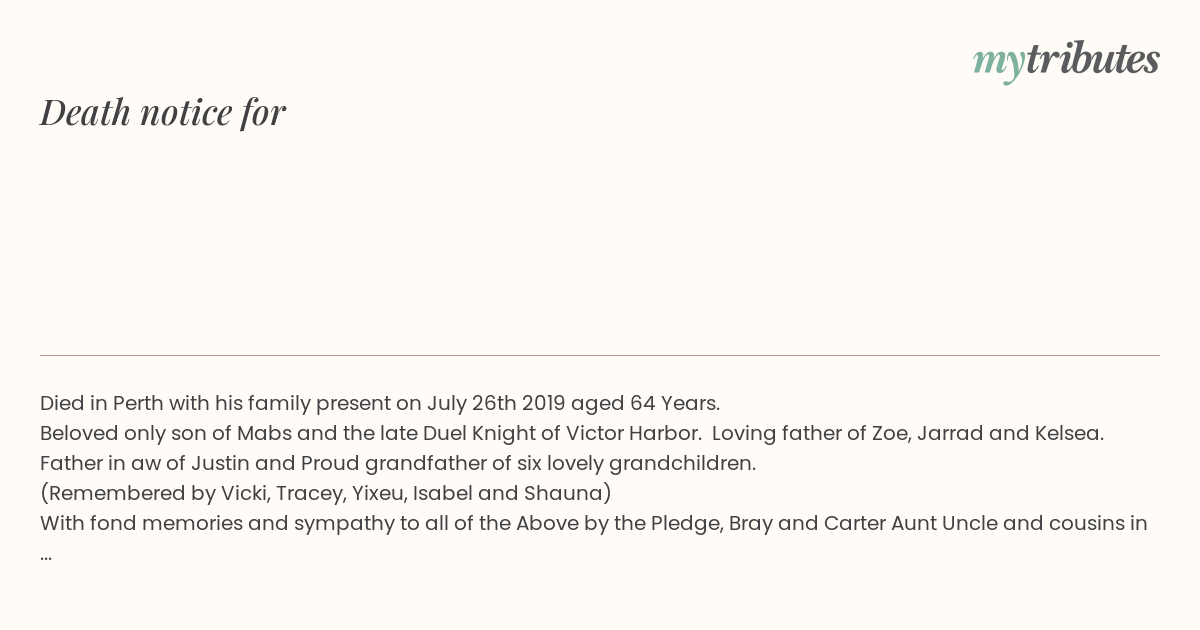Click the horizontal divider line
This screenshot has width=1200, height=630.
pos(600,355)
